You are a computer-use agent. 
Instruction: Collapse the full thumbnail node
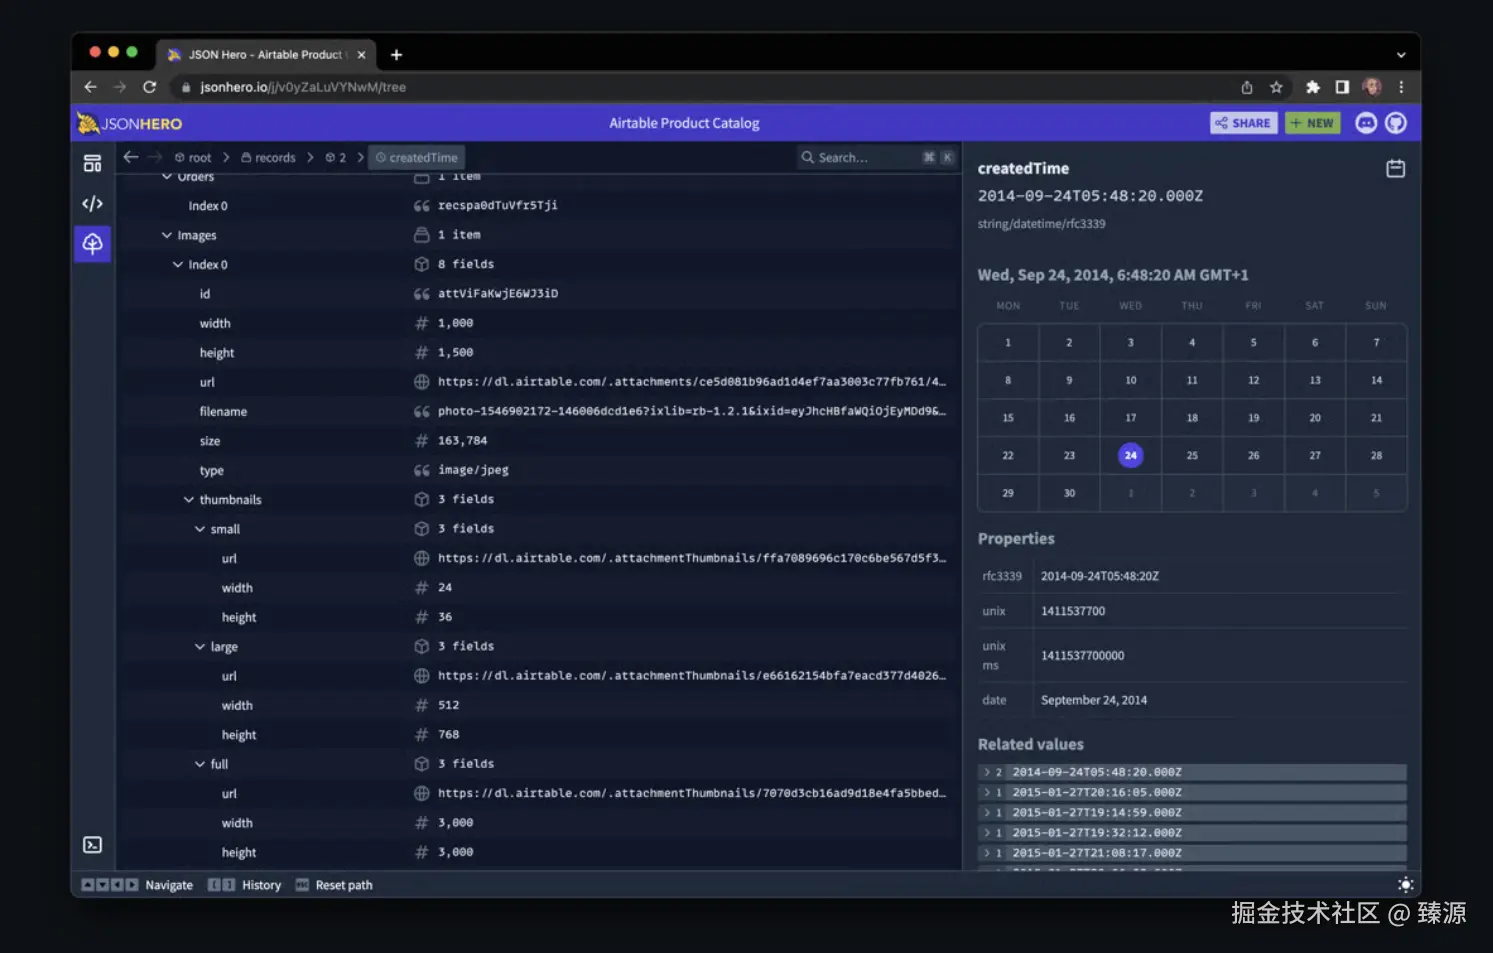[200, 764]
